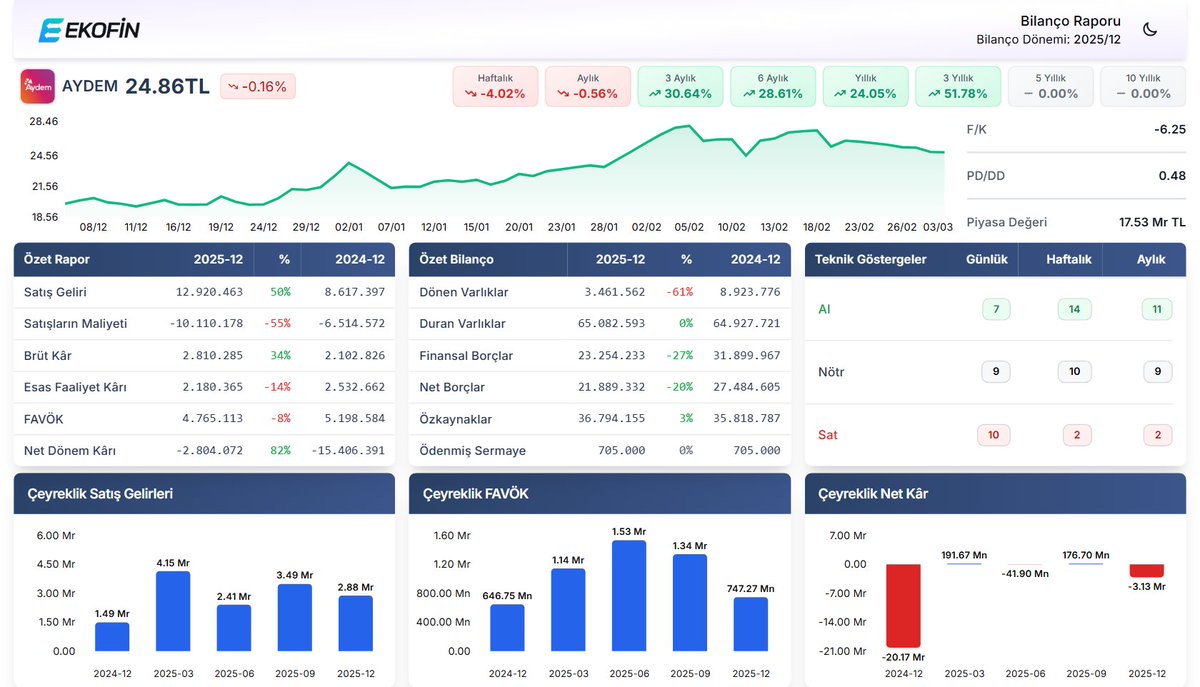Select the 3 Yıllık 51.78% badge

[x=958, y=86]
